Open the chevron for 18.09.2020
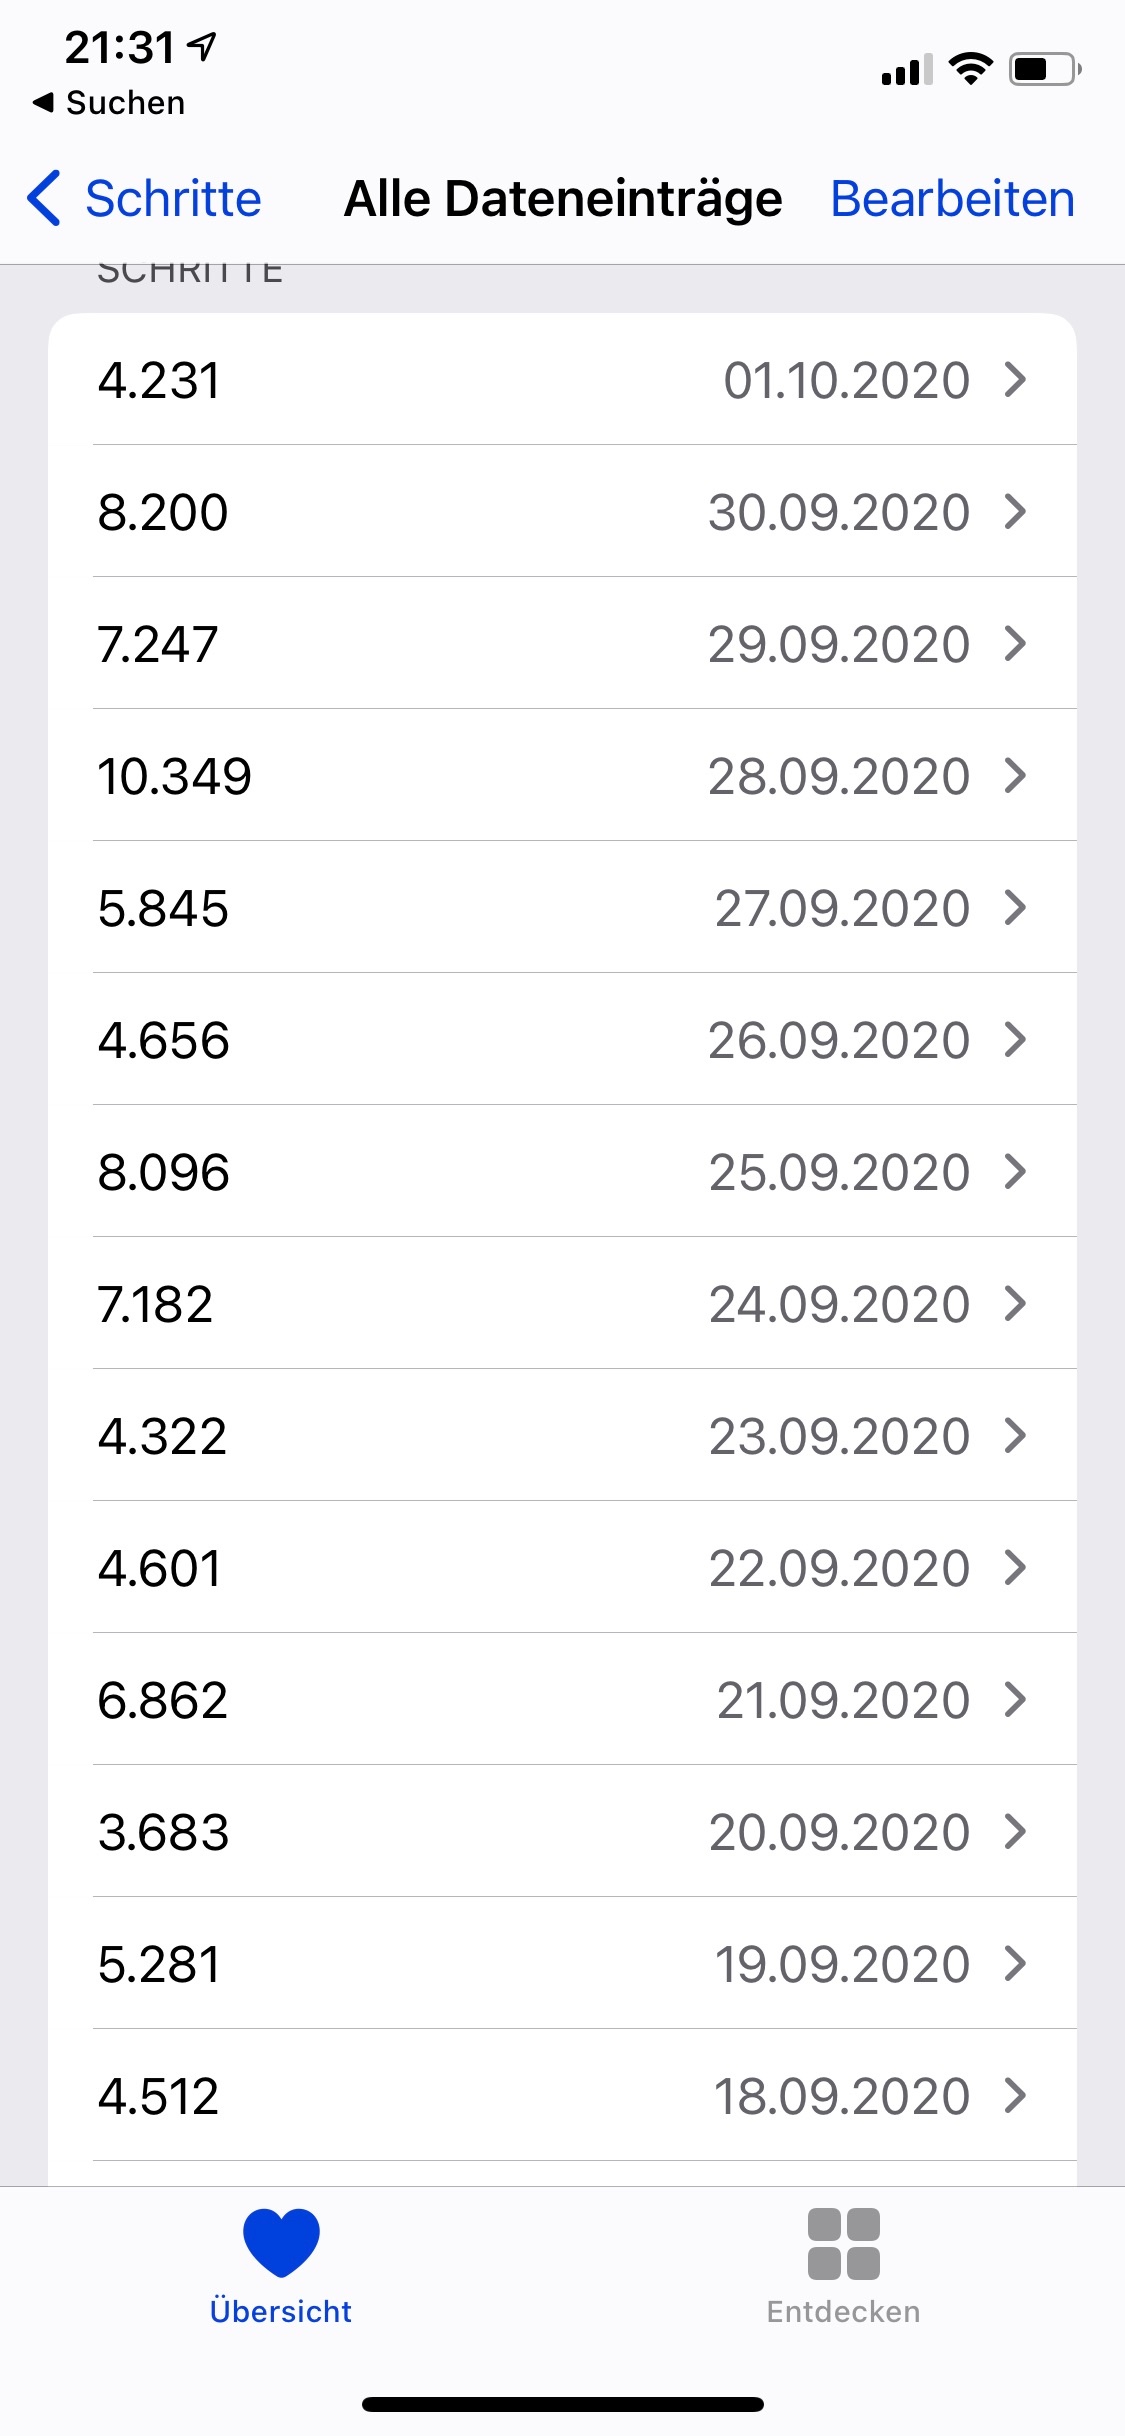Screen dimensions: 1125x2436 [1015, 2096]
